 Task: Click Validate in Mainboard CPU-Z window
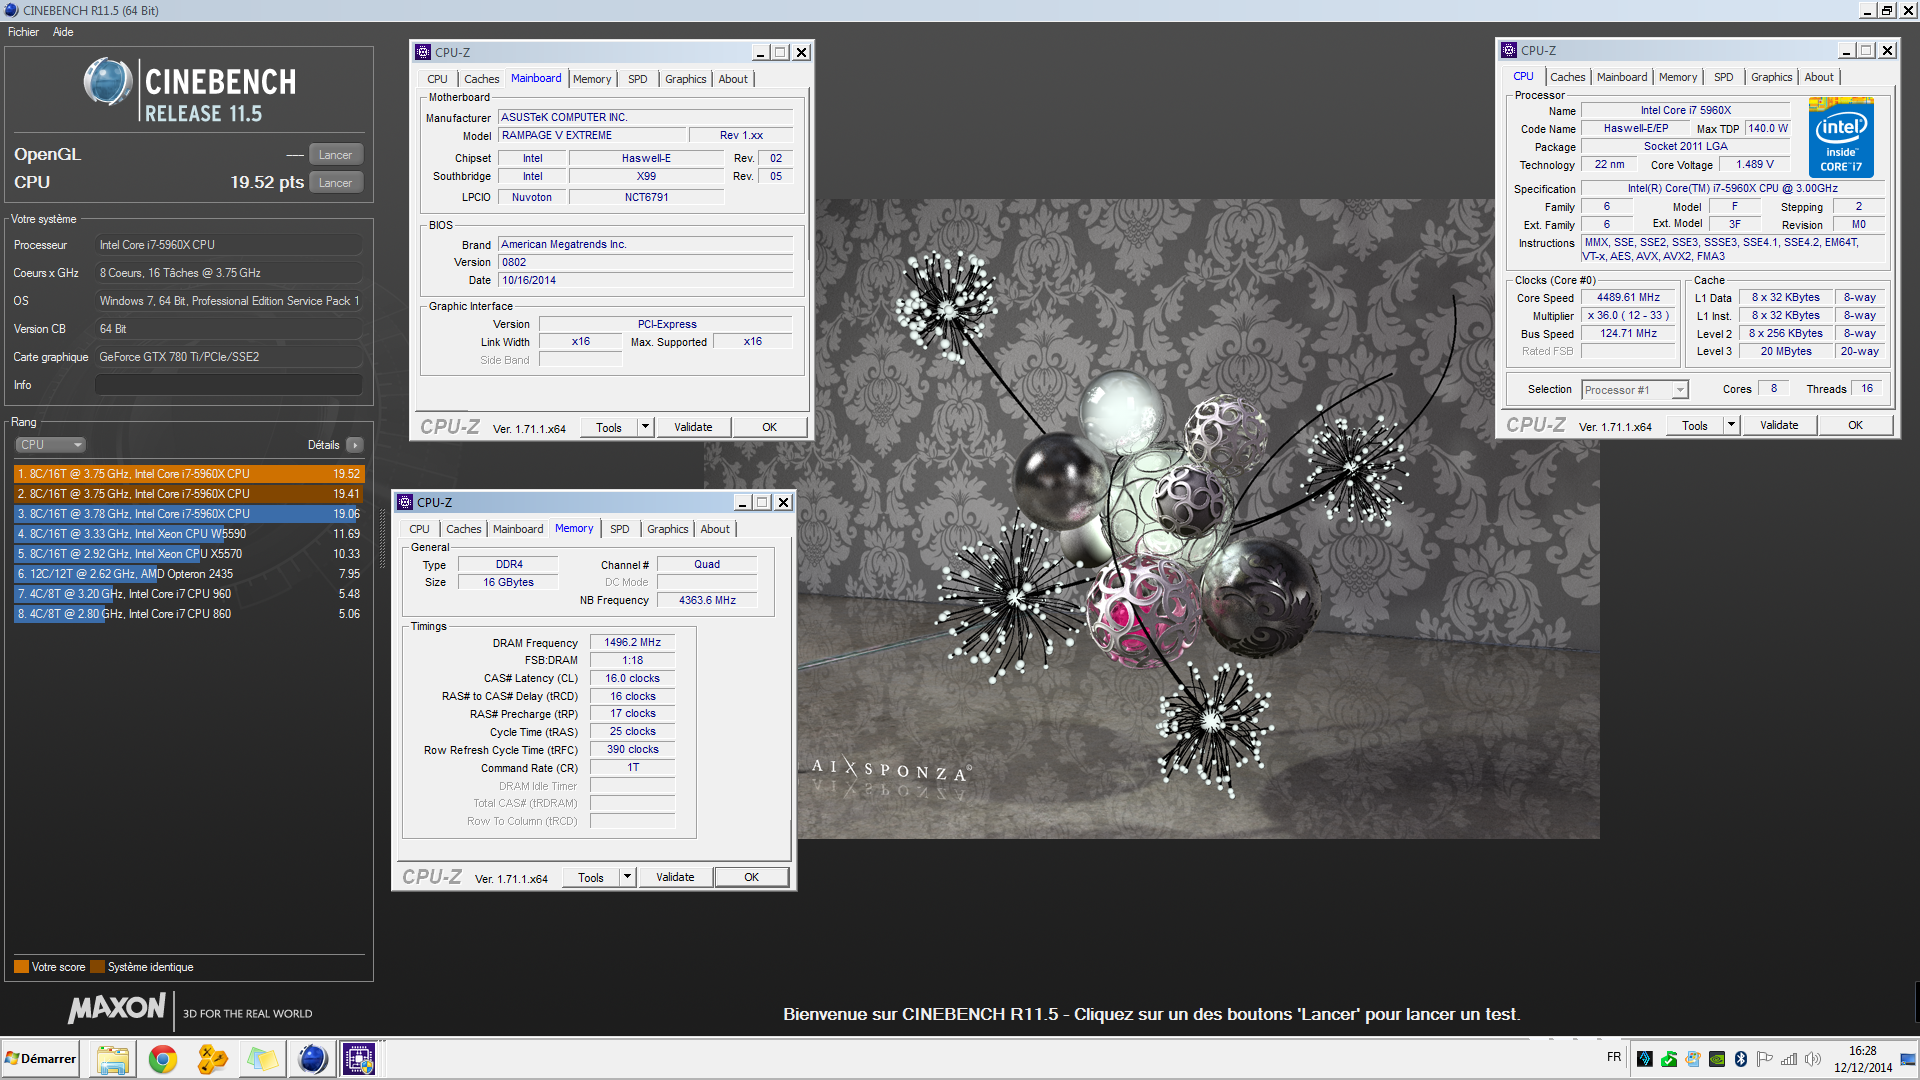tap(693, 428)
